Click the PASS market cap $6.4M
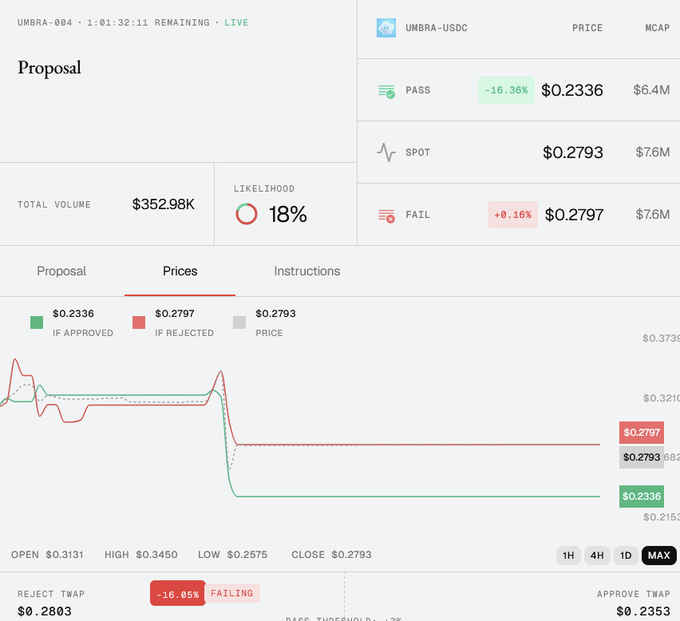The image size is (680, 621). point(651,90)
